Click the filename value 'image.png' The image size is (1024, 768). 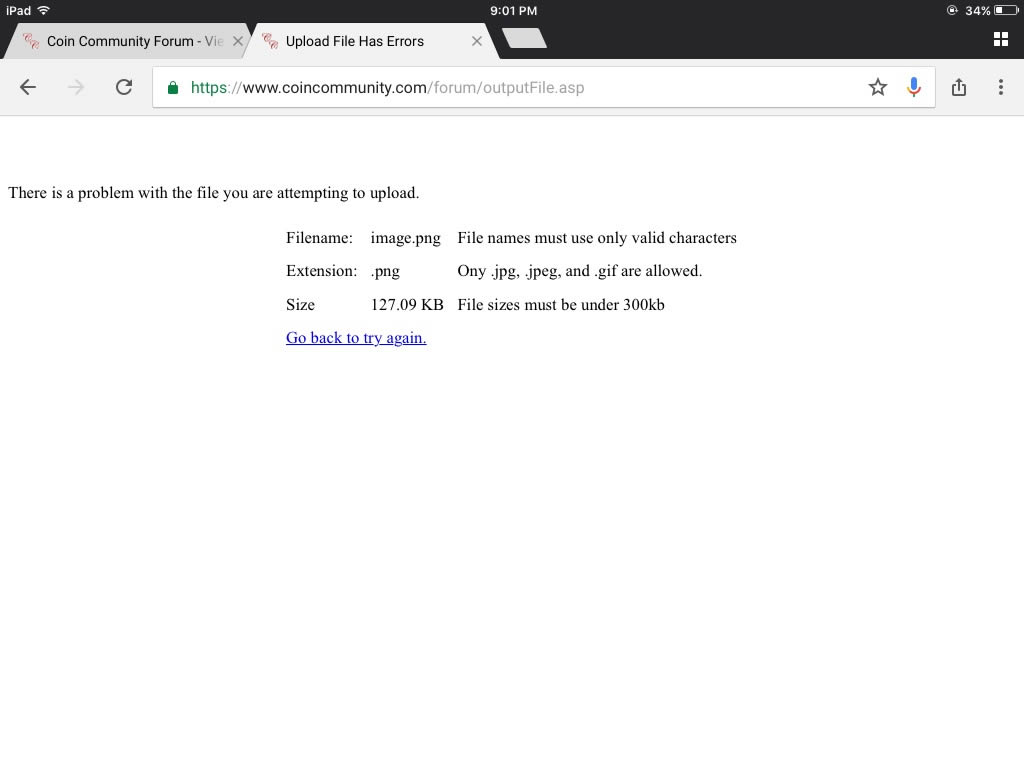(406, 238)
